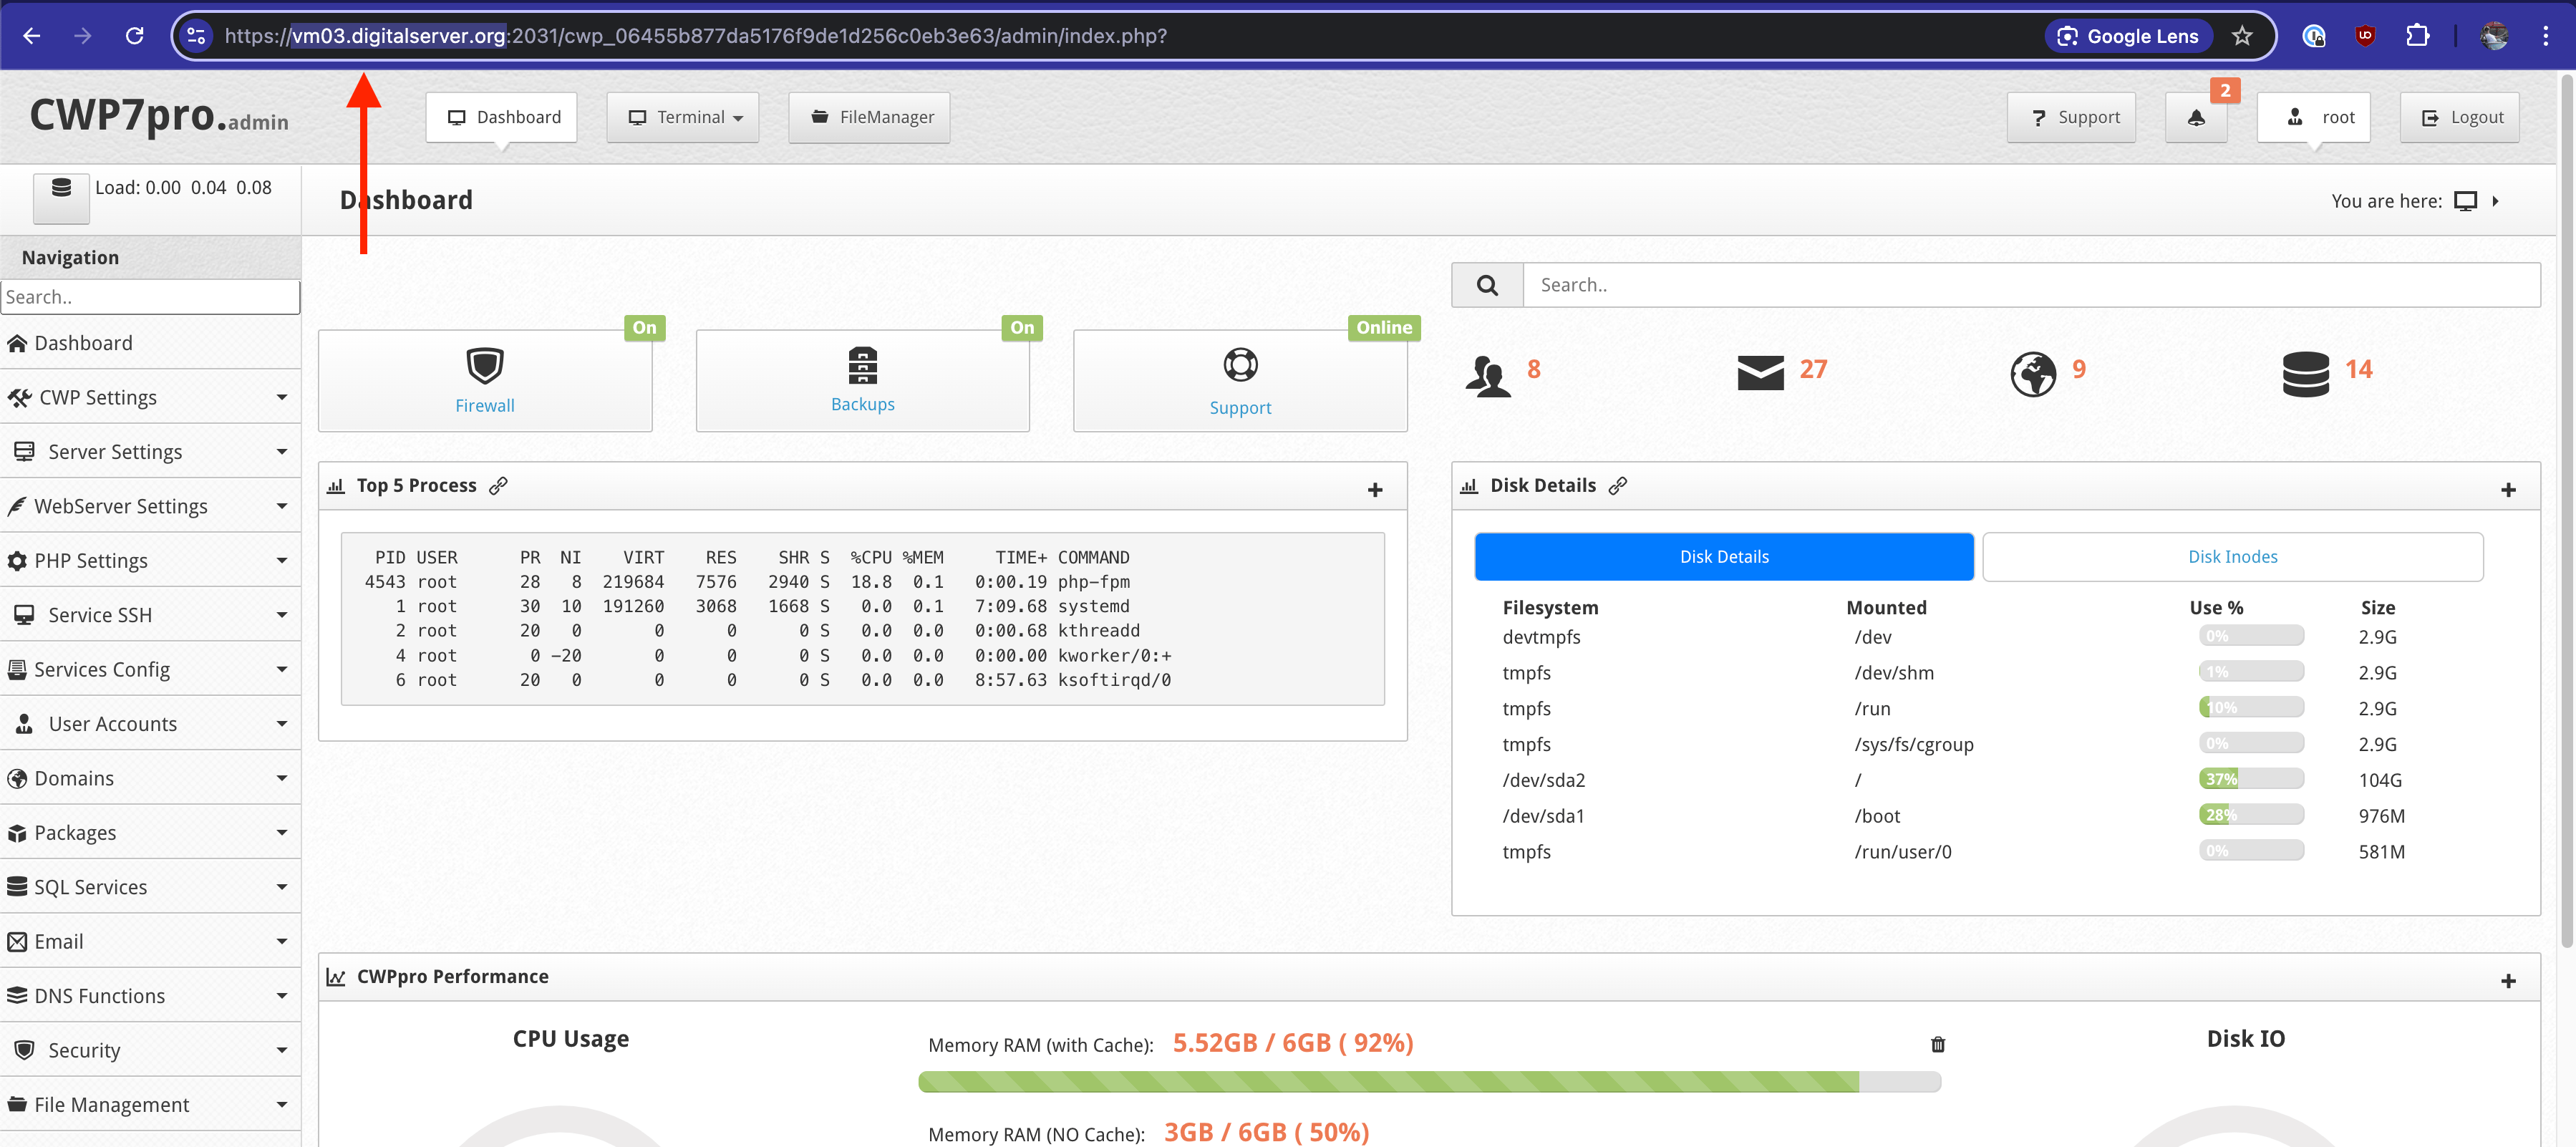Image resolution: width=2576 pixels, height=1147 pixels.
Task: Click the On badge of Firewall
Action: click(644, 328)
